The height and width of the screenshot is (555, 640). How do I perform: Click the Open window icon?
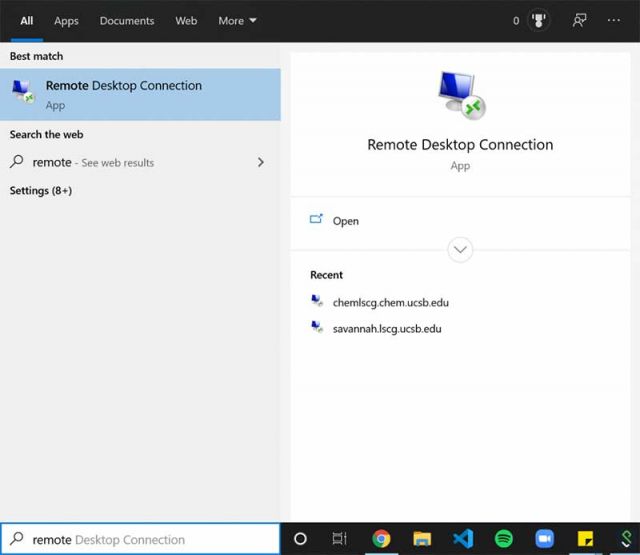point(316,219)
